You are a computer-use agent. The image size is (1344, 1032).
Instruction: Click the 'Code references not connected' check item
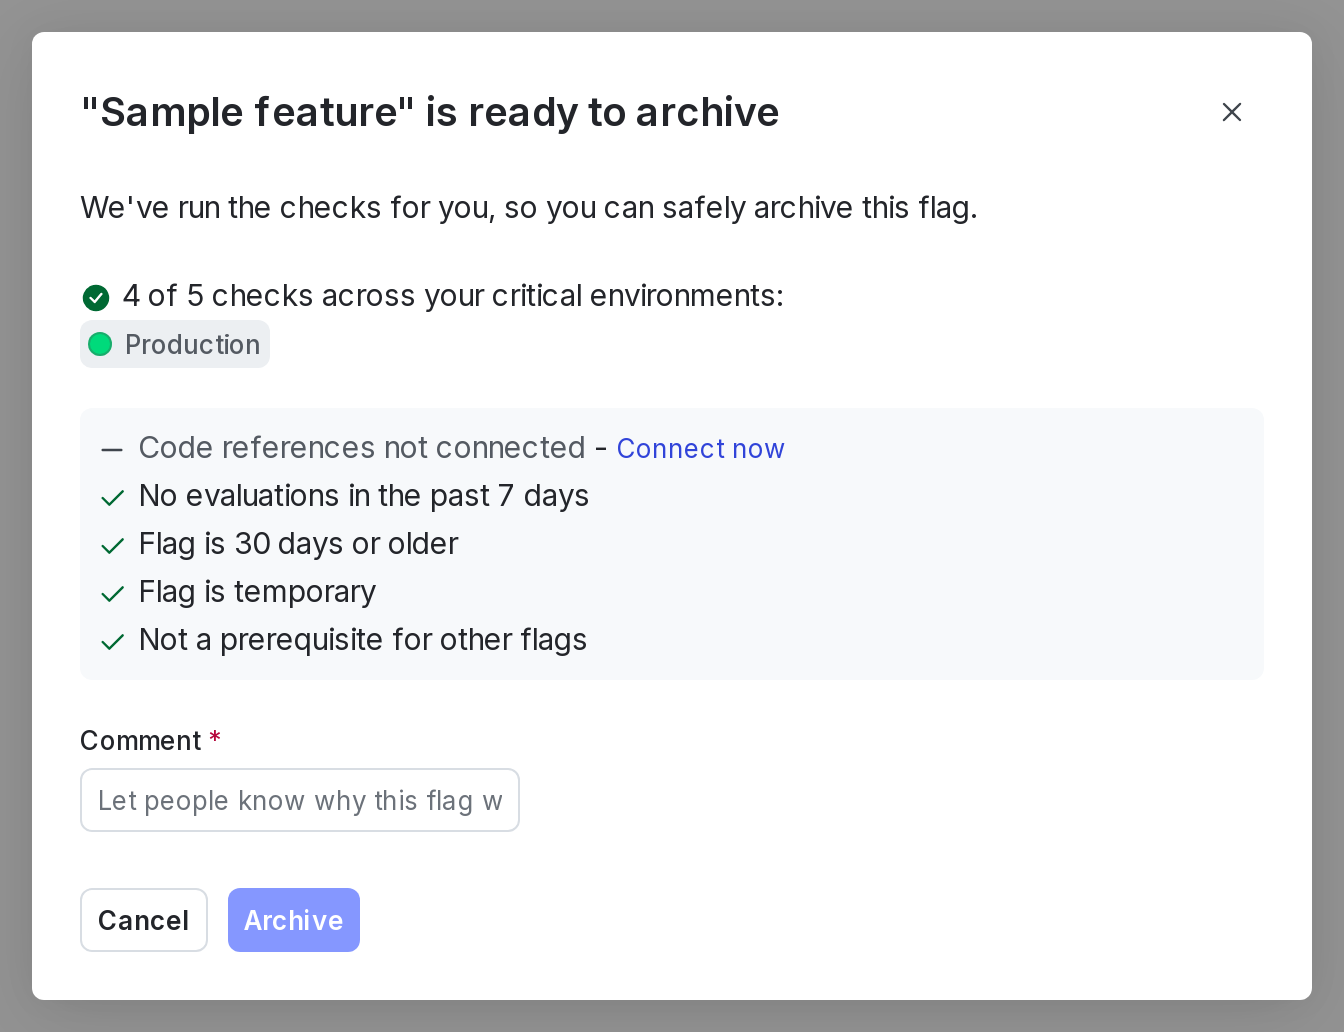pyautogui.click(x=363, y=448)
